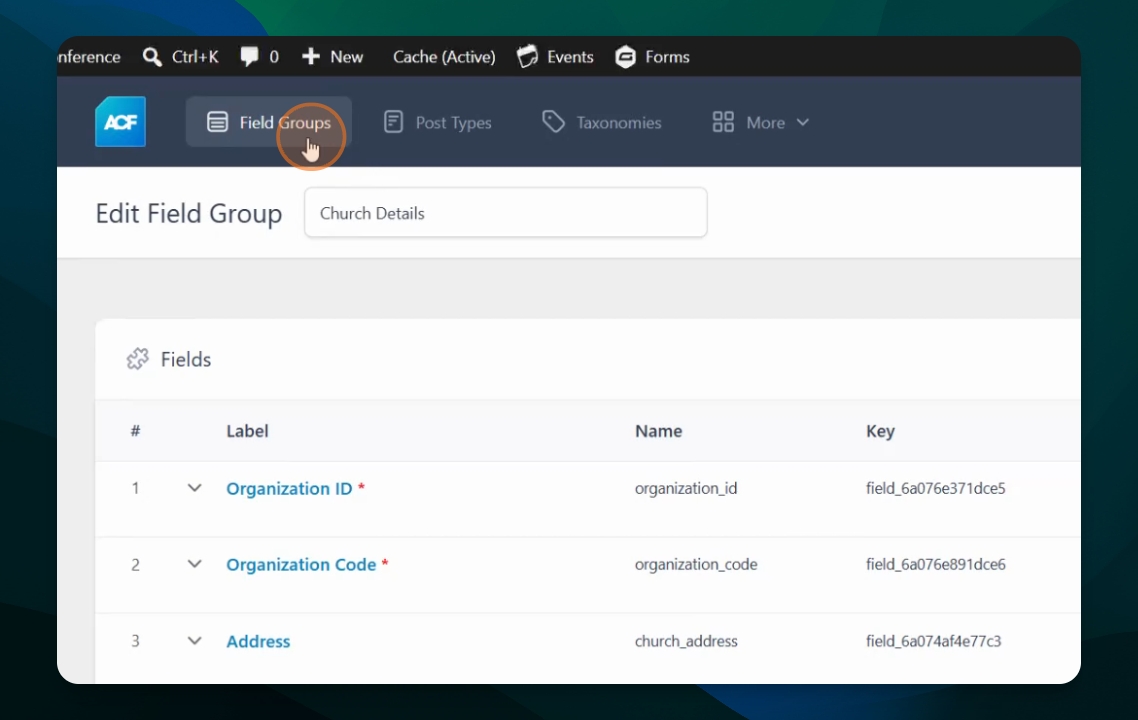Open the Events ticket icon
The image size is (1138, 720).
(x=528, y=57)
